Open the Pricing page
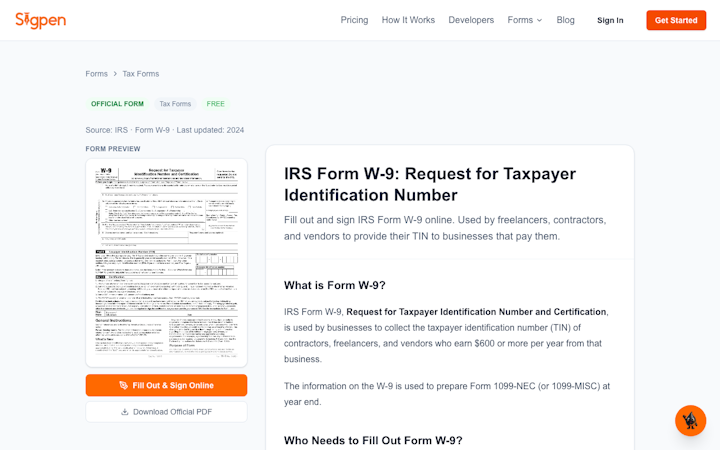 [x=354, y=20]
